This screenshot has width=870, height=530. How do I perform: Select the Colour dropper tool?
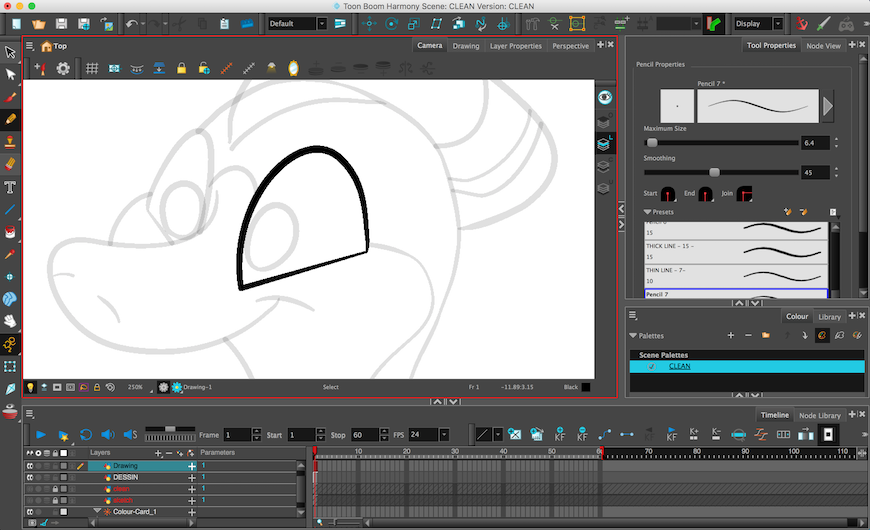10,254
